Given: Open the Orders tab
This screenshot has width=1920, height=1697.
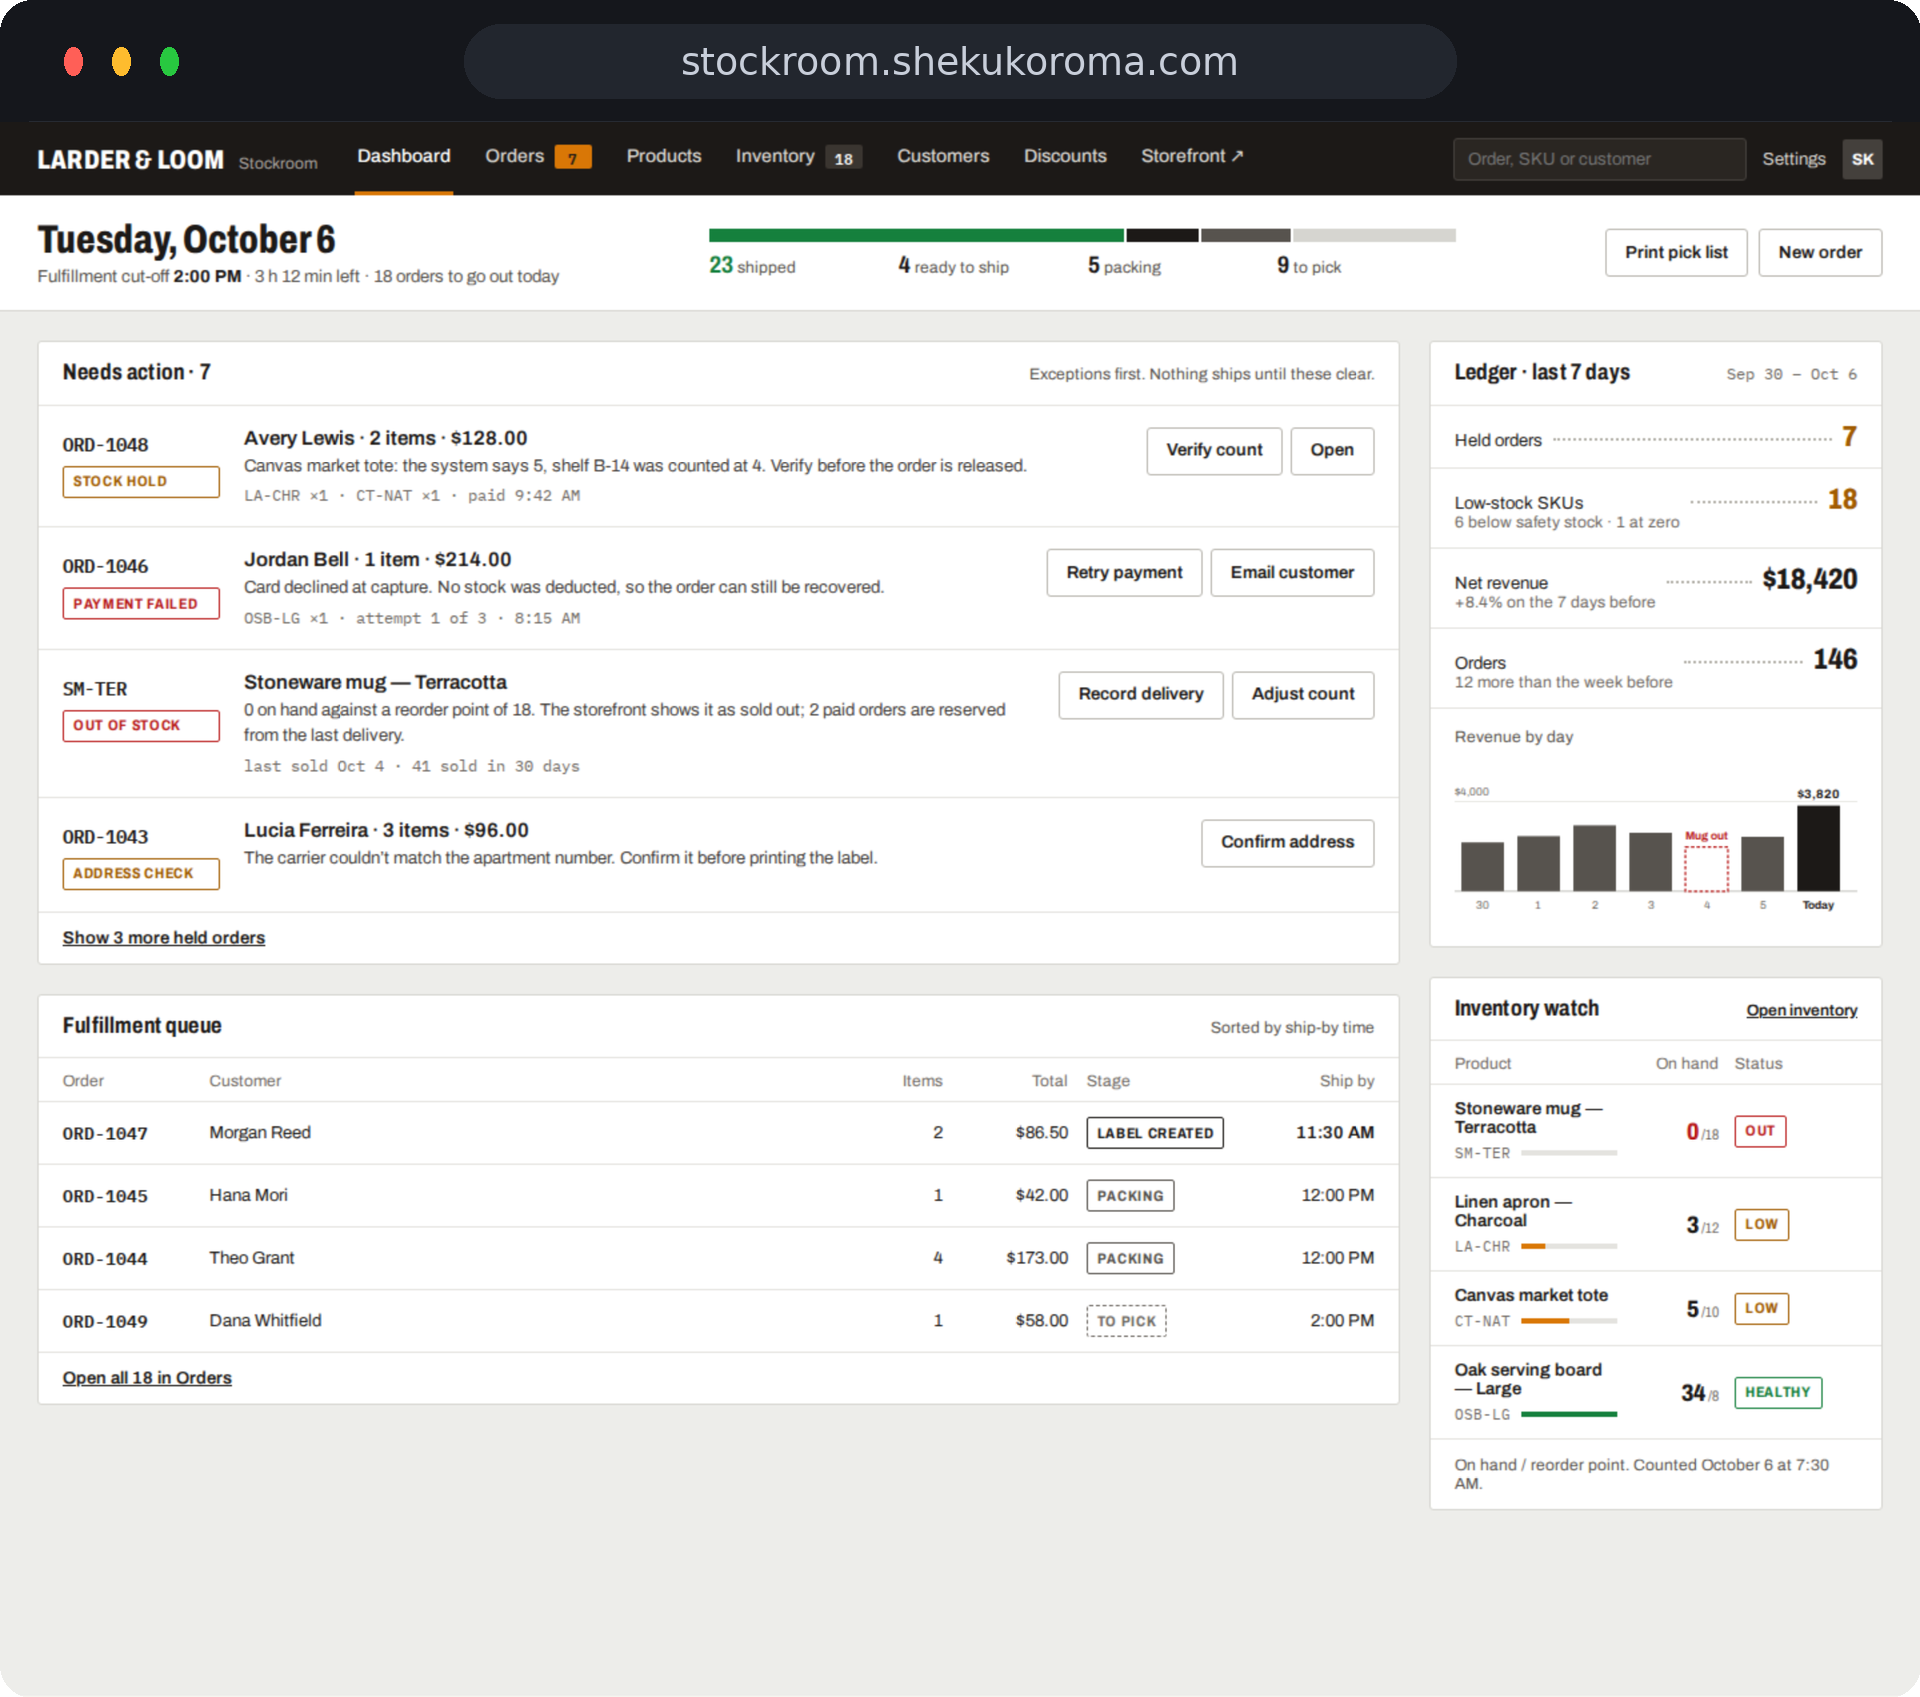Looking at the screenshot, I should coord(538,156).
